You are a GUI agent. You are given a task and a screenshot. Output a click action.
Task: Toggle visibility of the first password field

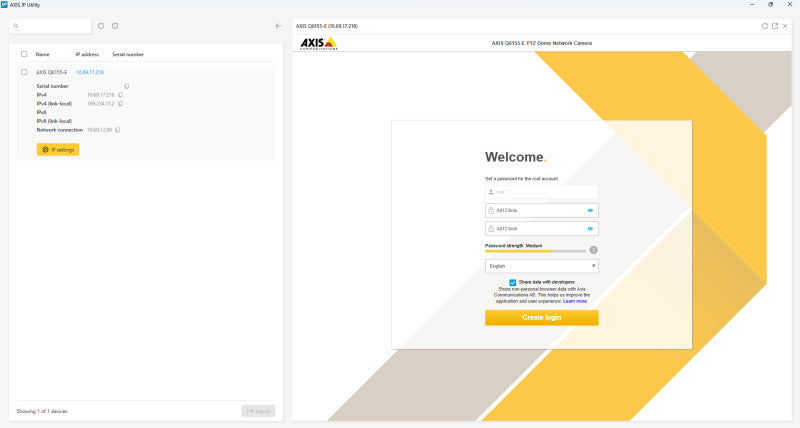tap(590, 211)
